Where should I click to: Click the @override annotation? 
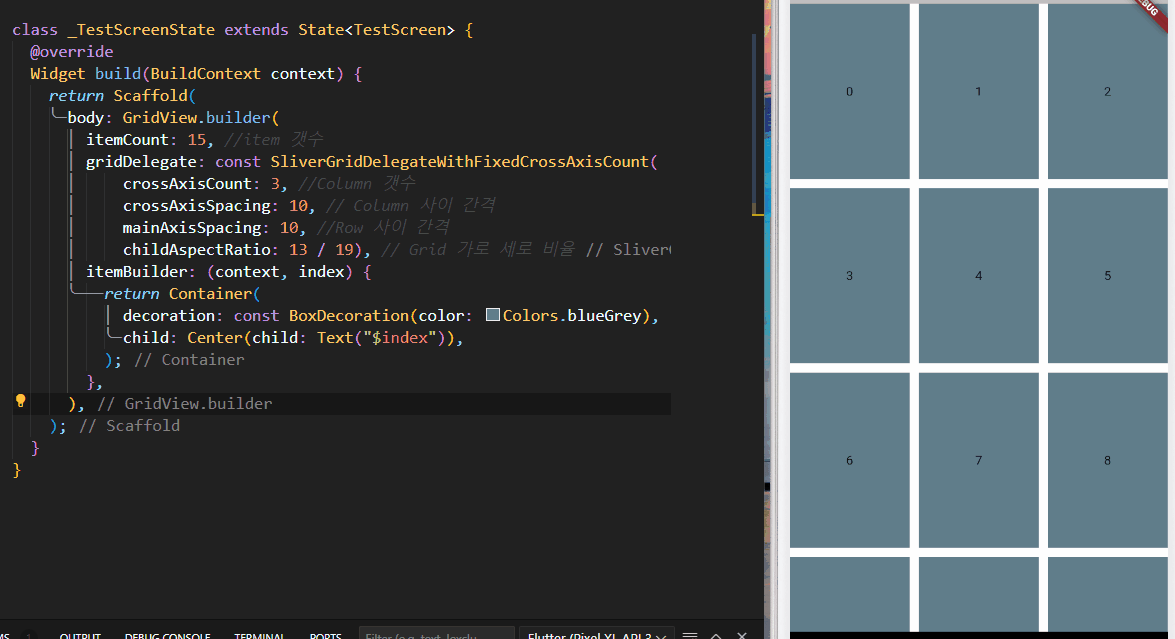point(71,52)
